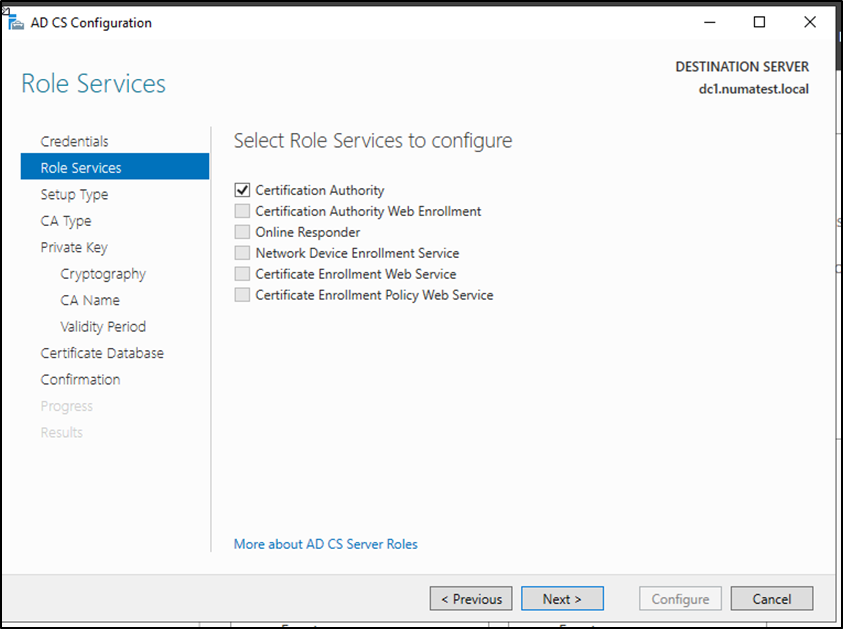Click the Next button
The image size is (843, 629).
click(x=562, y=599)
